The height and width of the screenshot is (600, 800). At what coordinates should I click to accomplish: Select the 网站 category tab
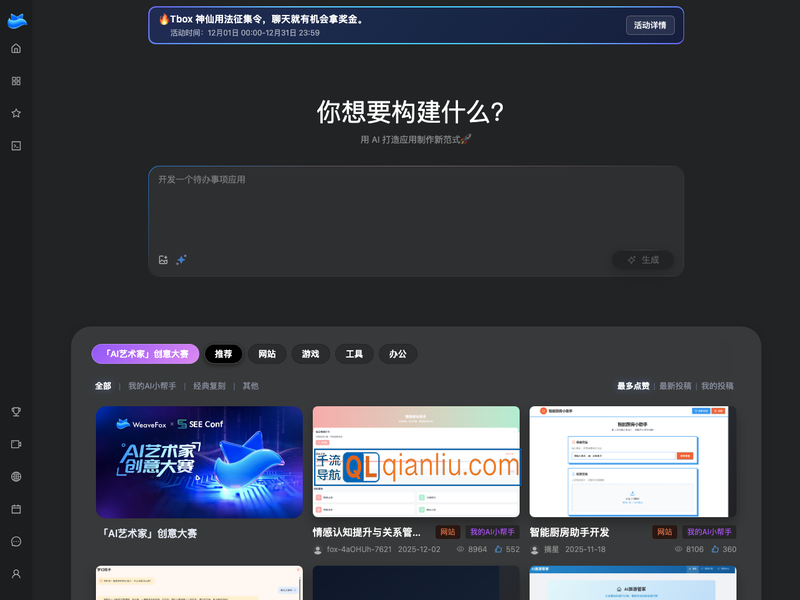click(267, 354)
